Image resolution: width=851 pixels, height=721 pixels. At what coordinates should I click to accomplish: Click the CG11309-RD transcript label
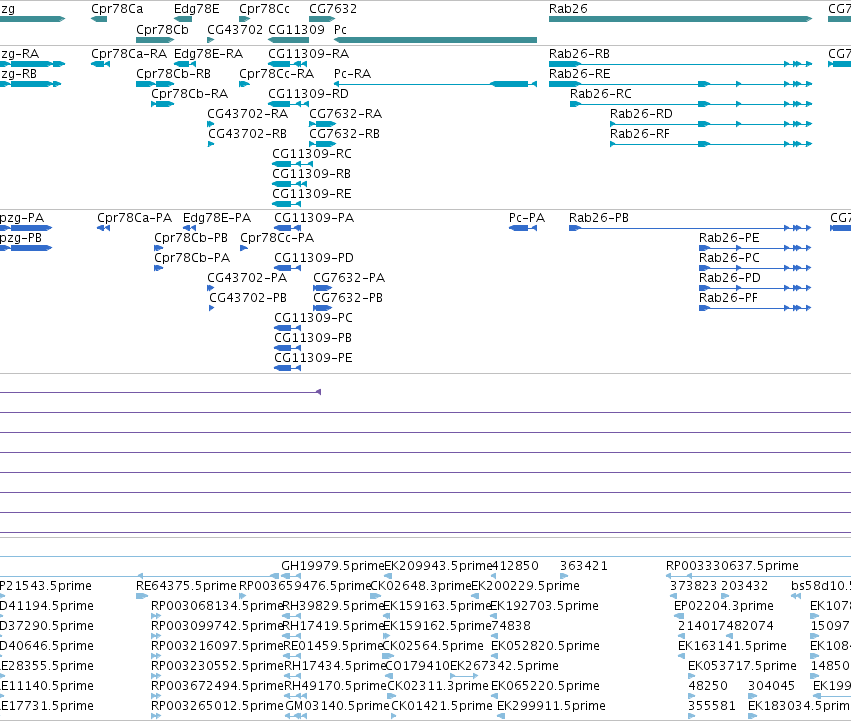tap(308, 93)
